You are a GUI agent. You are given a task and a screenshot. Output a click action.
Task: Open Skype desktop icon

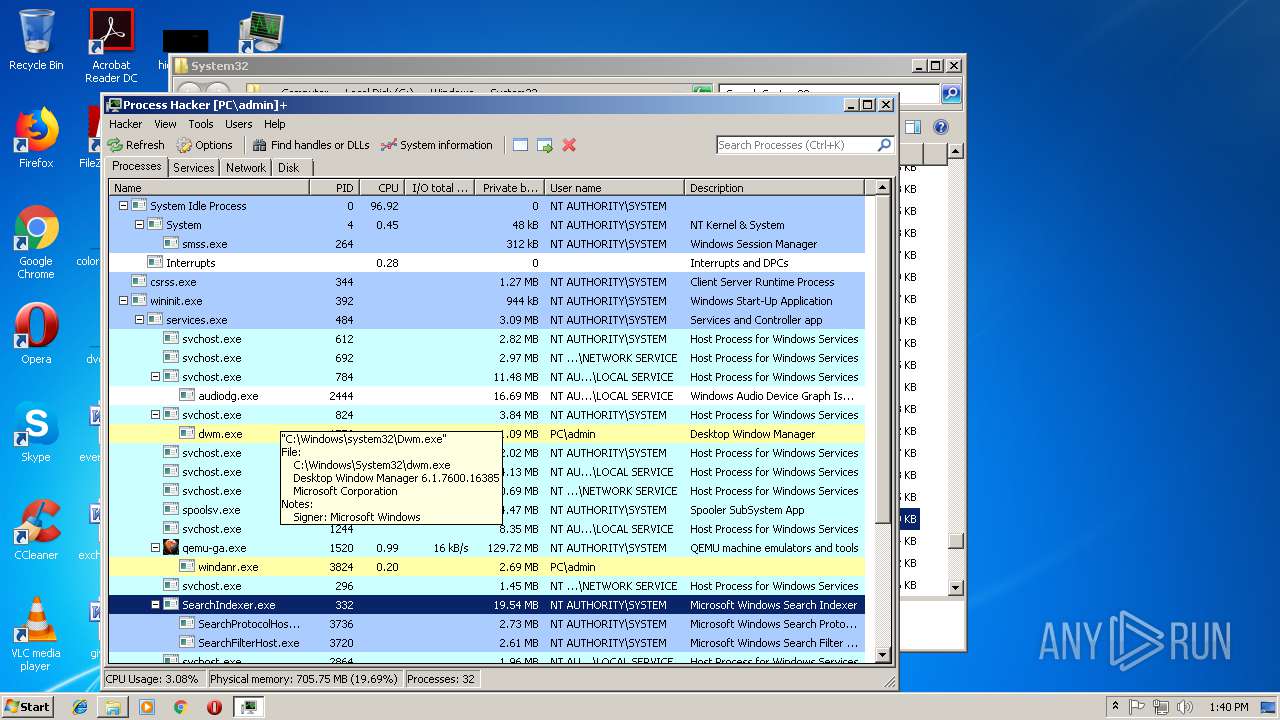point(36,432)
